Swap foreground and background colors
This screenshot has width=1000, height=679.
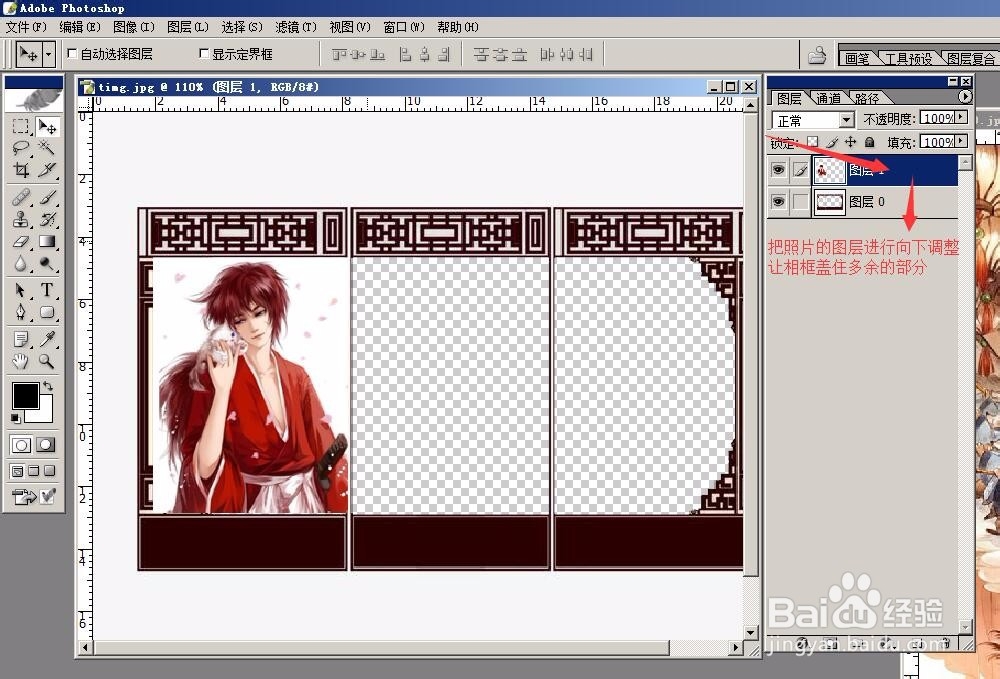pyautogui.click(x=47, y=386)
